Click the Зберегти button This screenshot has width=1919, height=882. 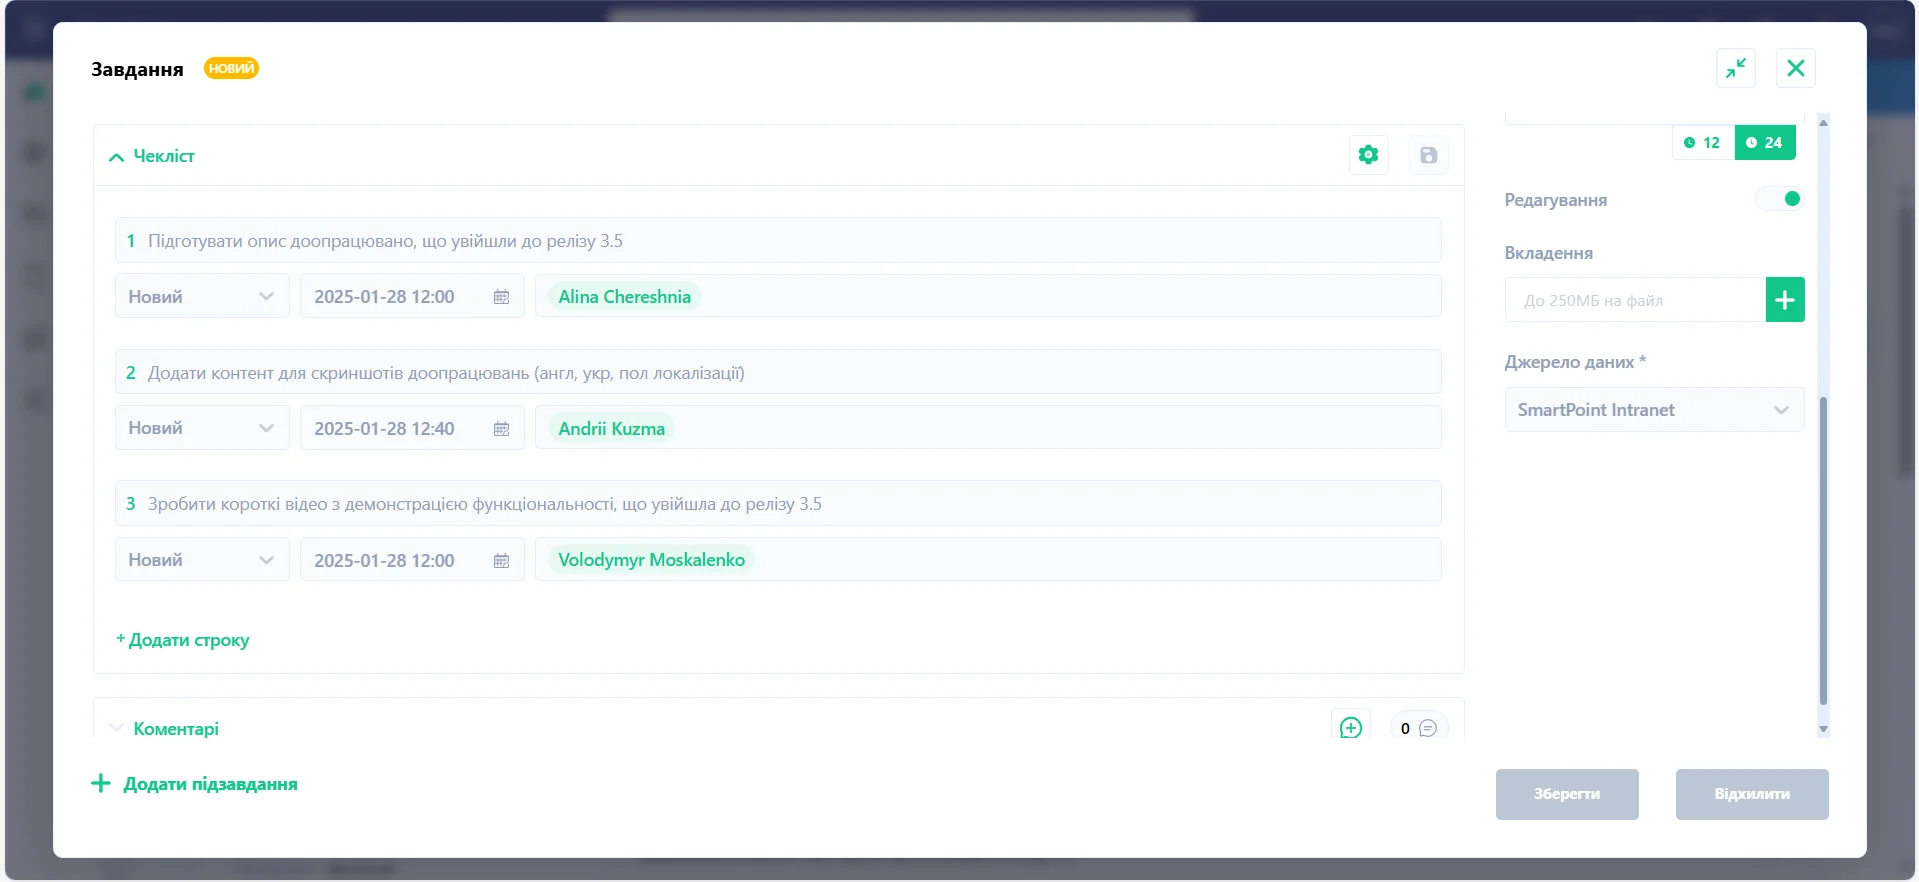click(1567, 794)
